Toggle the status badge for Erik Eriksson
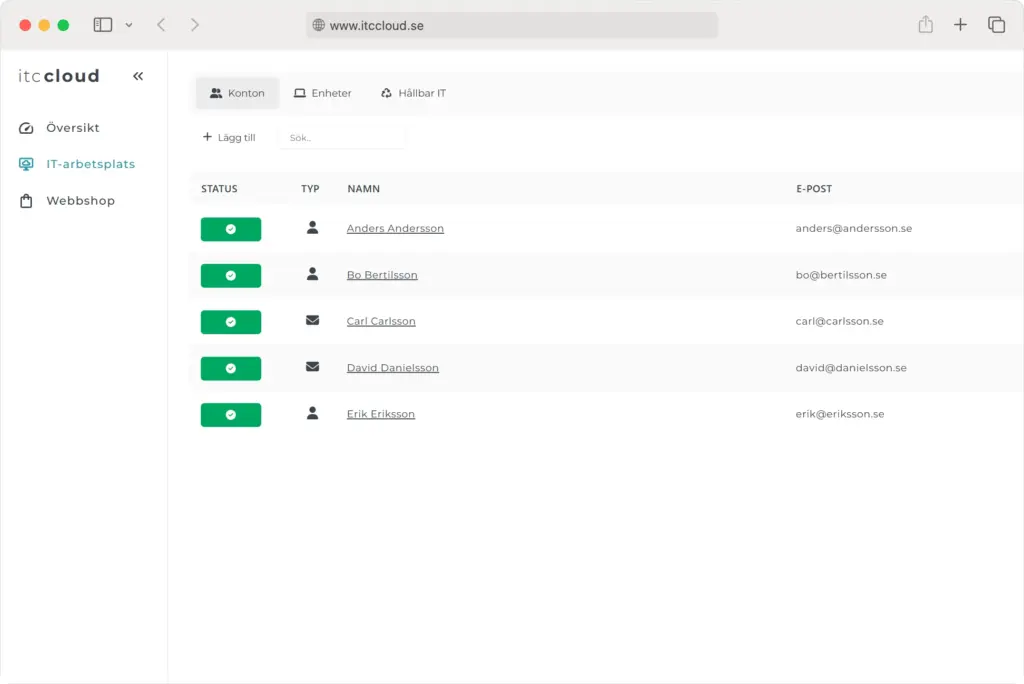 click(x=231, y=415)
